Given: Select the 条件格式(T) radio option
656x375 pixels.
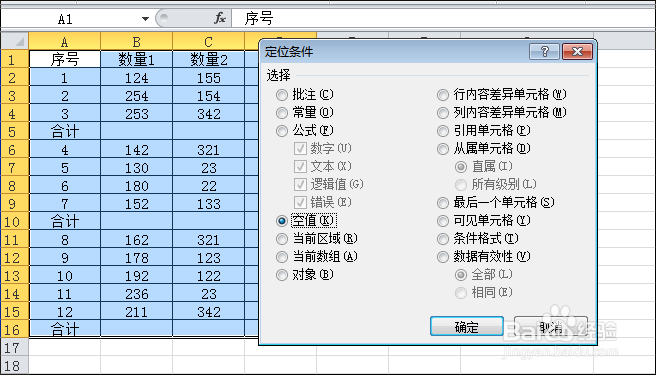Looking at the screenshot, I should (x=477, y=239).
